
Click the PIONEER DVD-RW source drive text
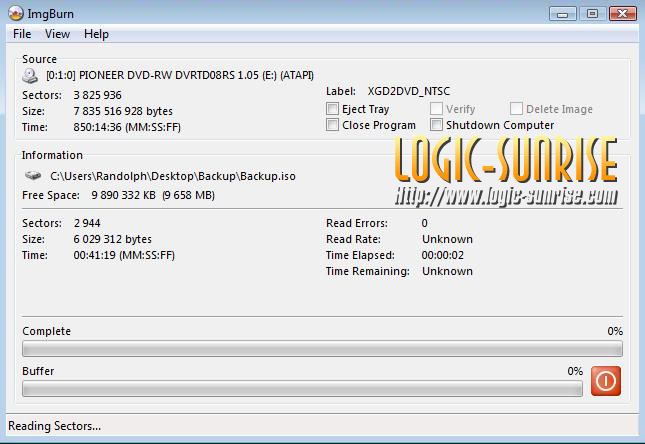[x=180, y=75]
